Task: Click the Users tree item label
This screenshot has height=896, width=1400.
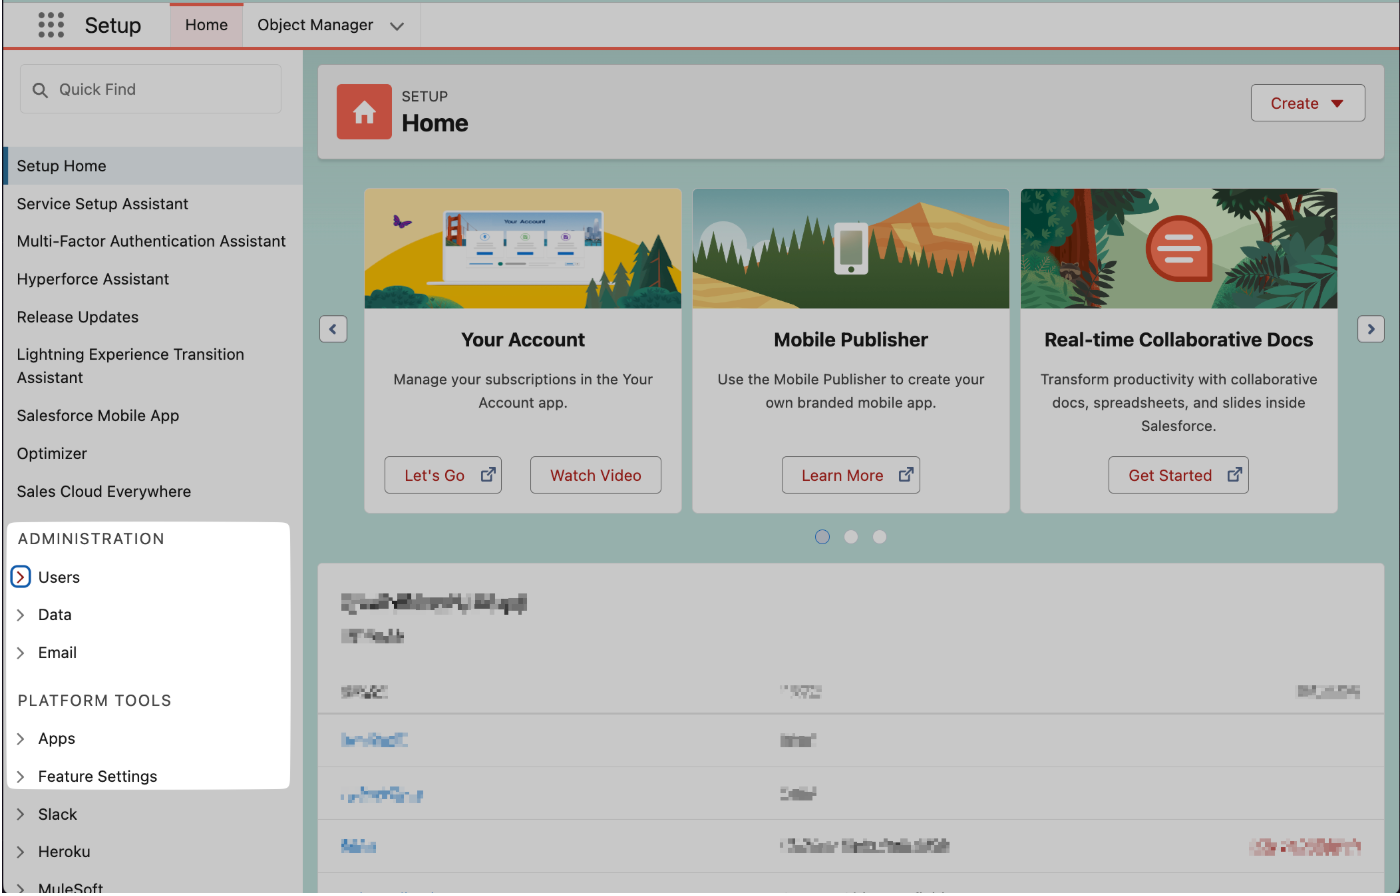Action: point(59,577)
